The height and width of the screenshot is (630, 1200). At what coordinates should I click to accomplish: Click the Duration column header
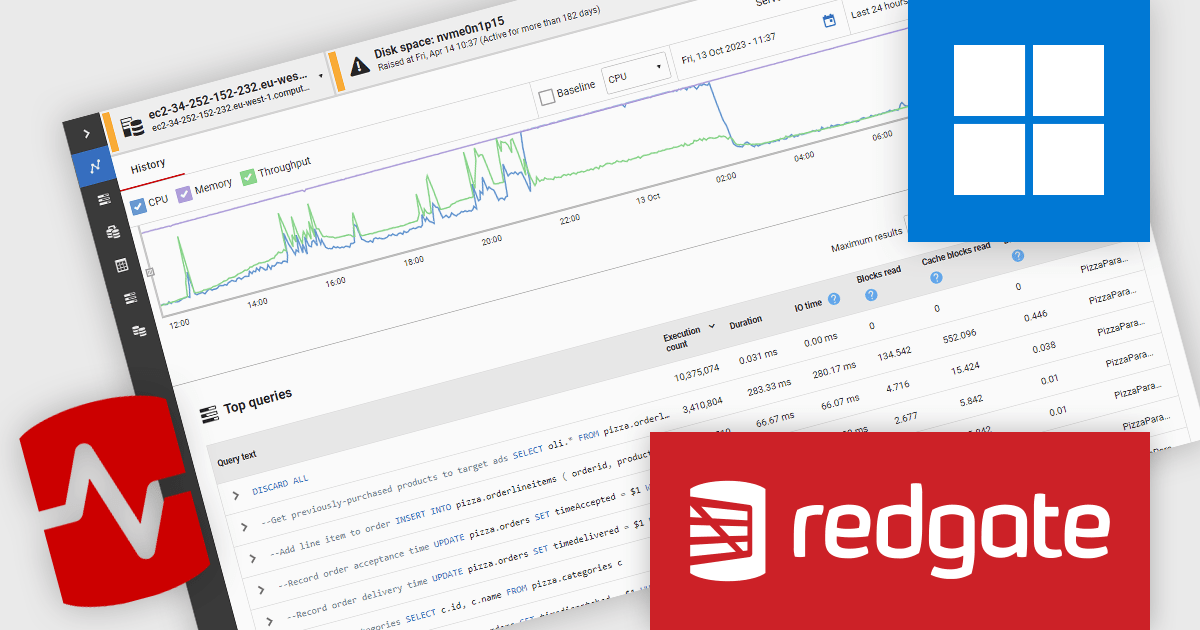[x=746, y=323]
